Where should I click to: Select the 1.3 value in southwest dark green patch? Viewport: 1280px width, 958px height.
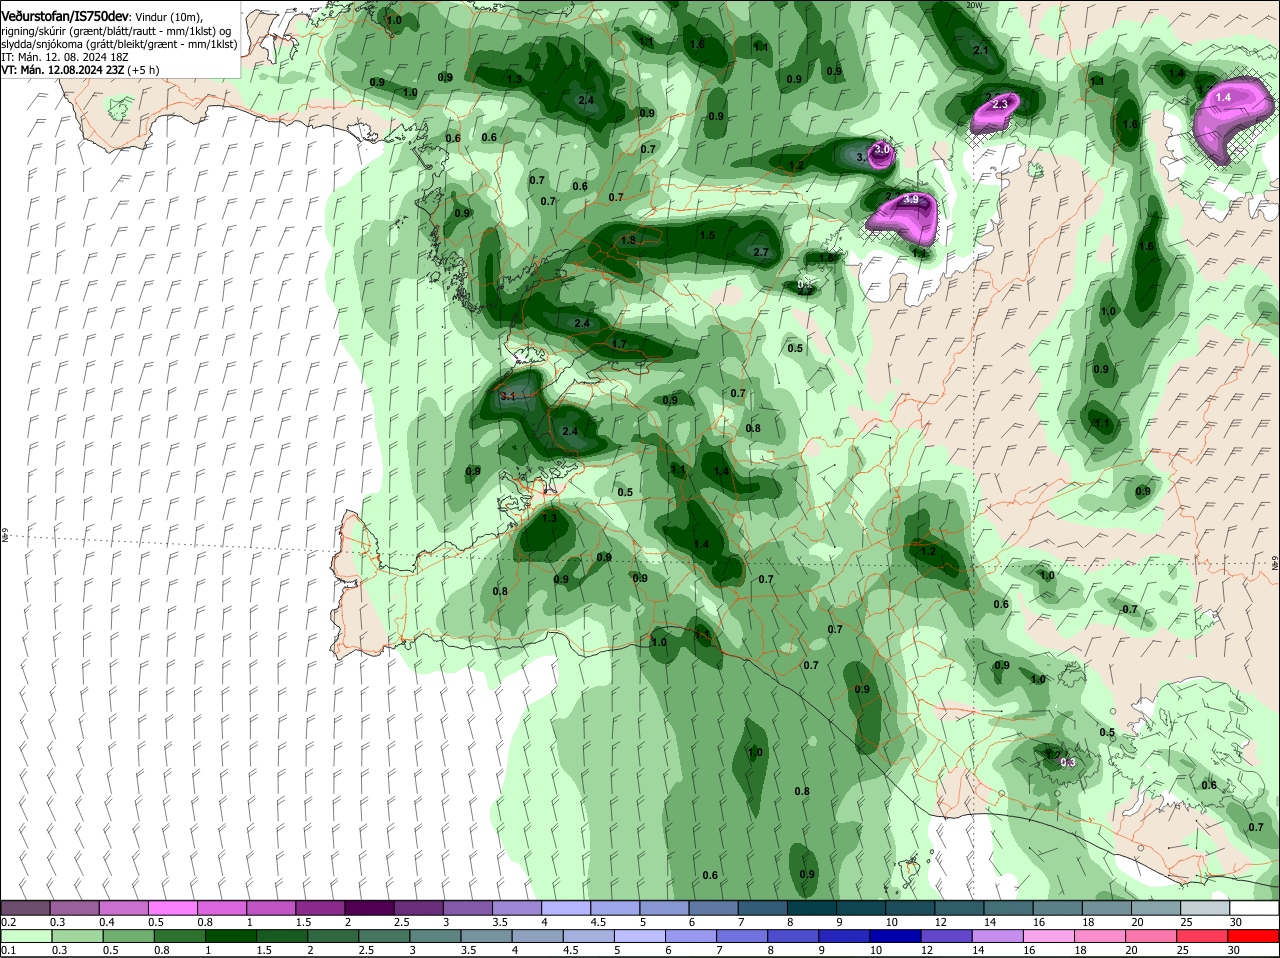point(549,518)
